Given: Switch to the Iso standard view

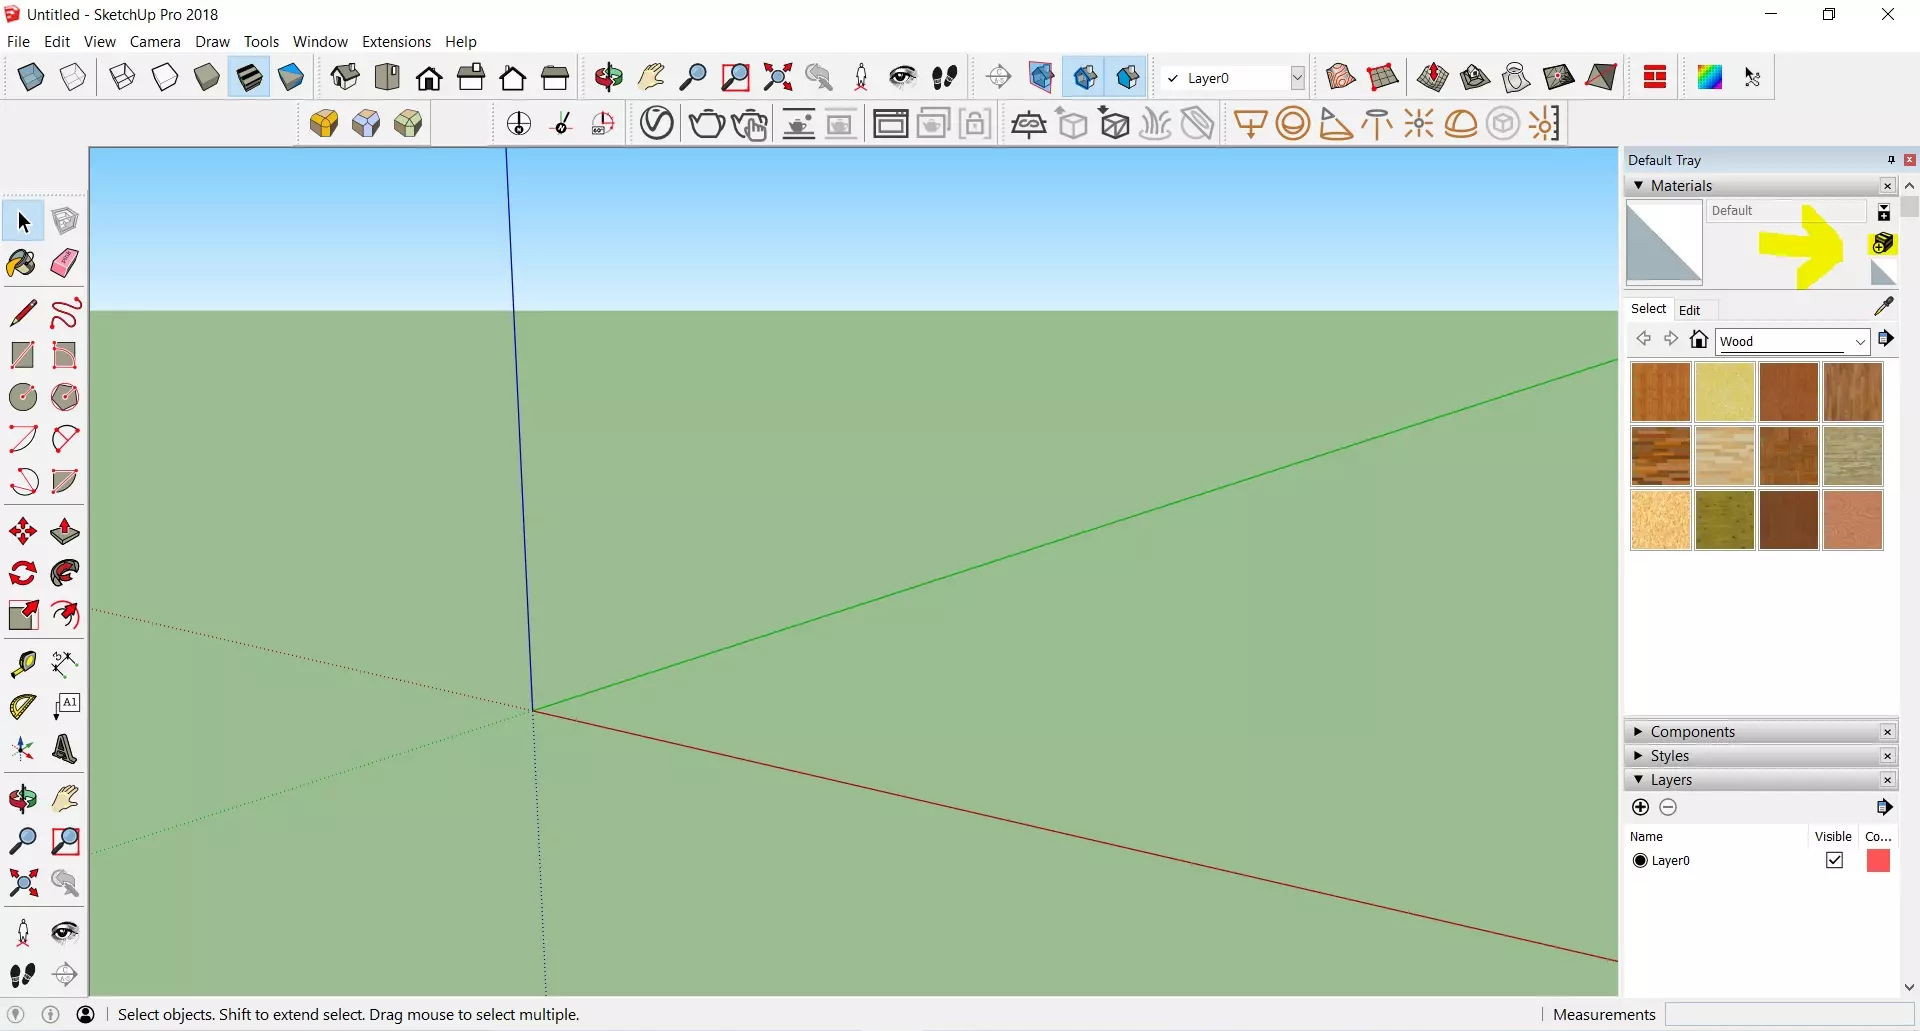Looking at the screenshot, I should (344, 77).
